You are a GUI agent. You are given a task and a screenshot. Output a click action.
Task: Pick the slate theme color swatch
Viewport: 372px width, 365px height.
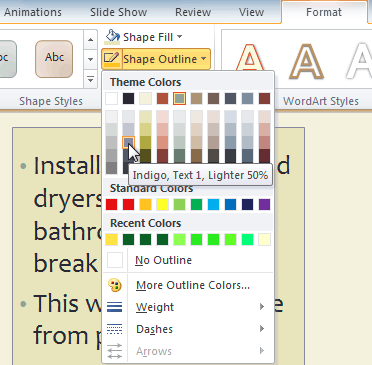pyautogui.click(x=231, y=99)
